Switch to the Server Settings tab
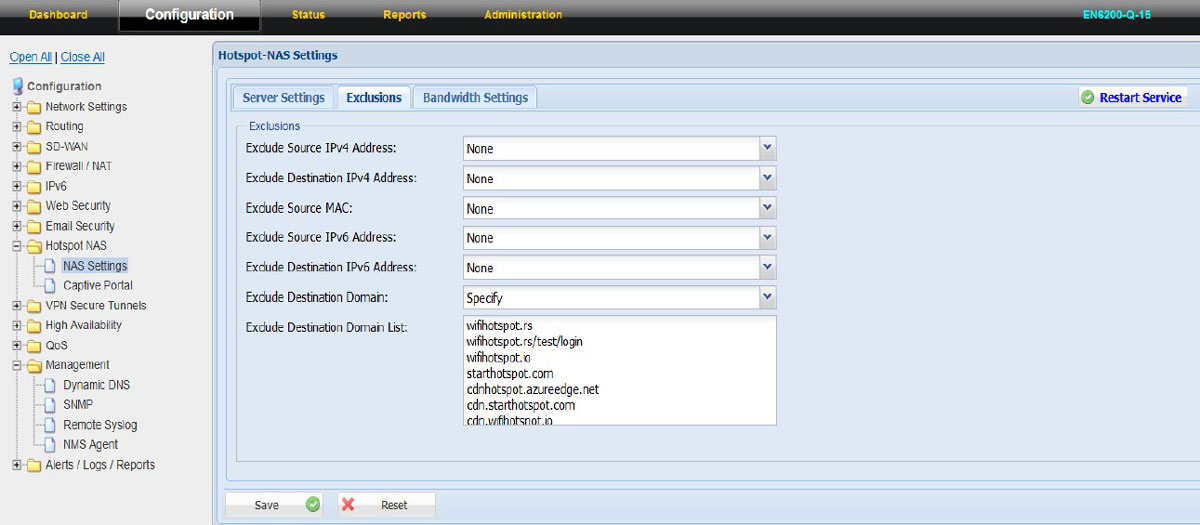 point(283,98)
